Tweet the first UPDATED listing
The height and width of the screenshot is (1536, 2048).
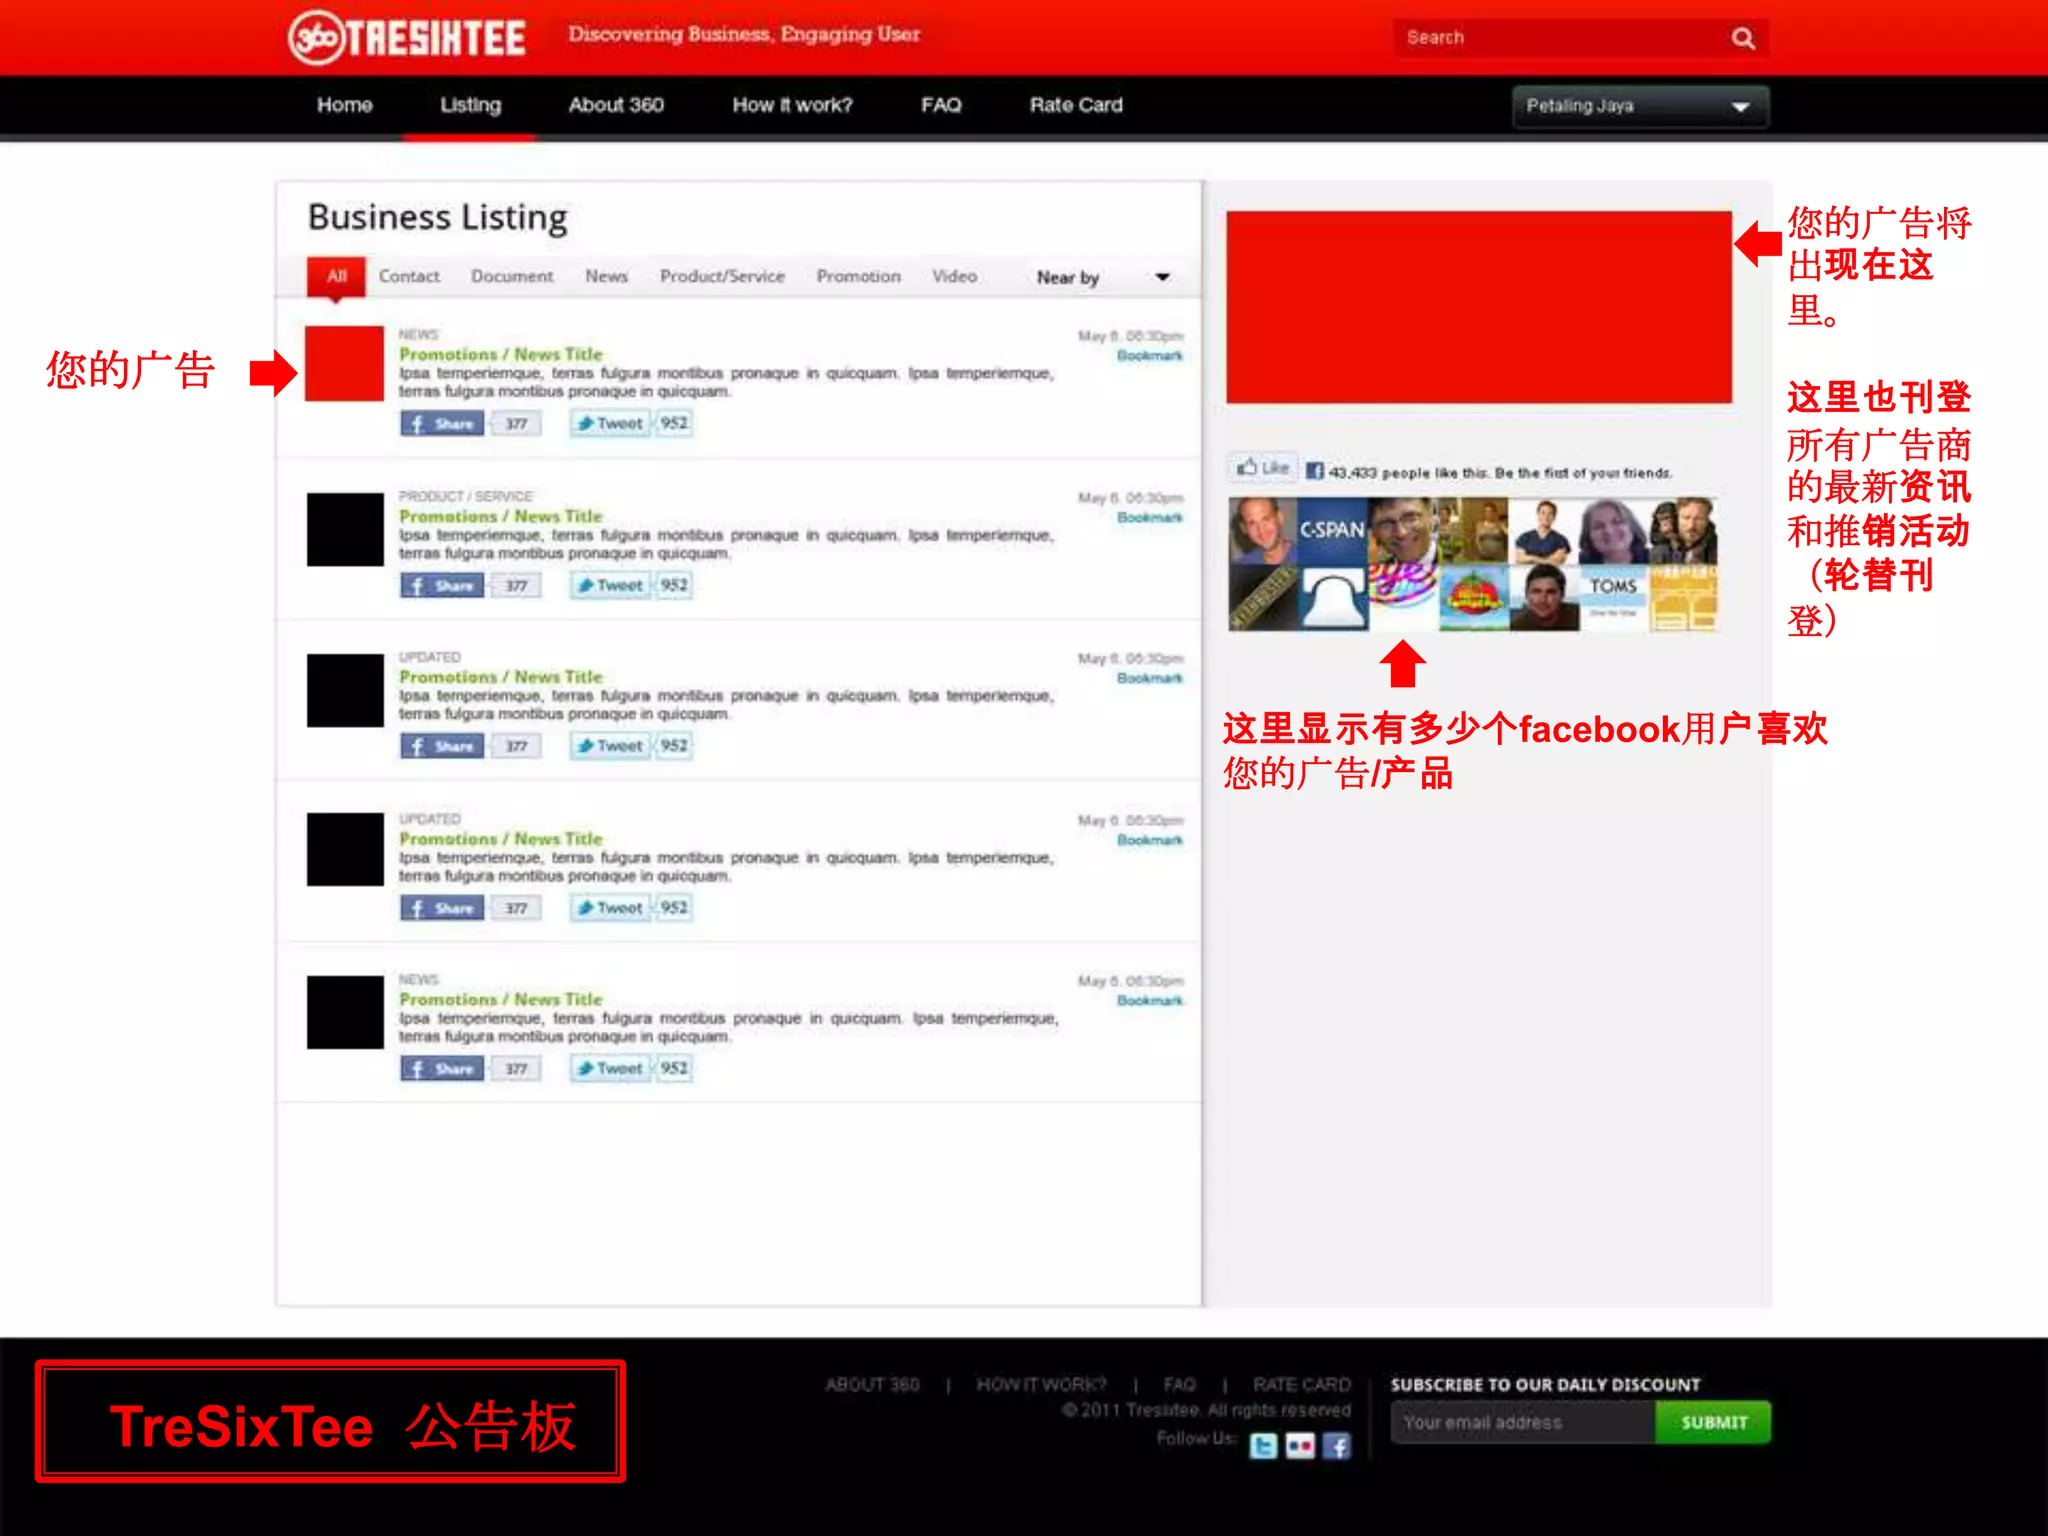(x=610, y=746)
